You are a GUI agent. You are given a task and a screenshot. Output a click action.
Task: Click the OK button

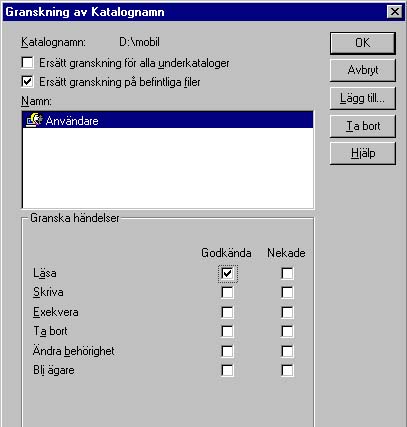point(363,43)
